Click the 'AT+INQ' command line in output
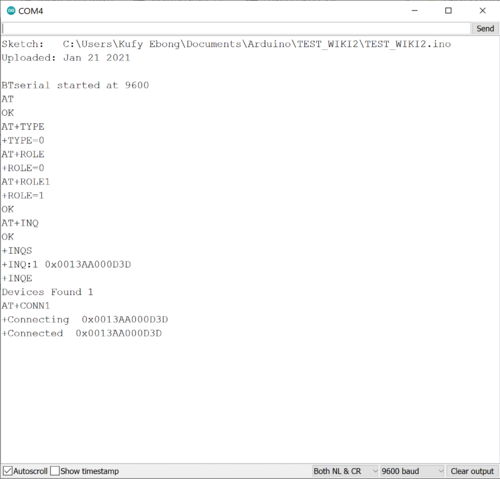 coord(20,223)
